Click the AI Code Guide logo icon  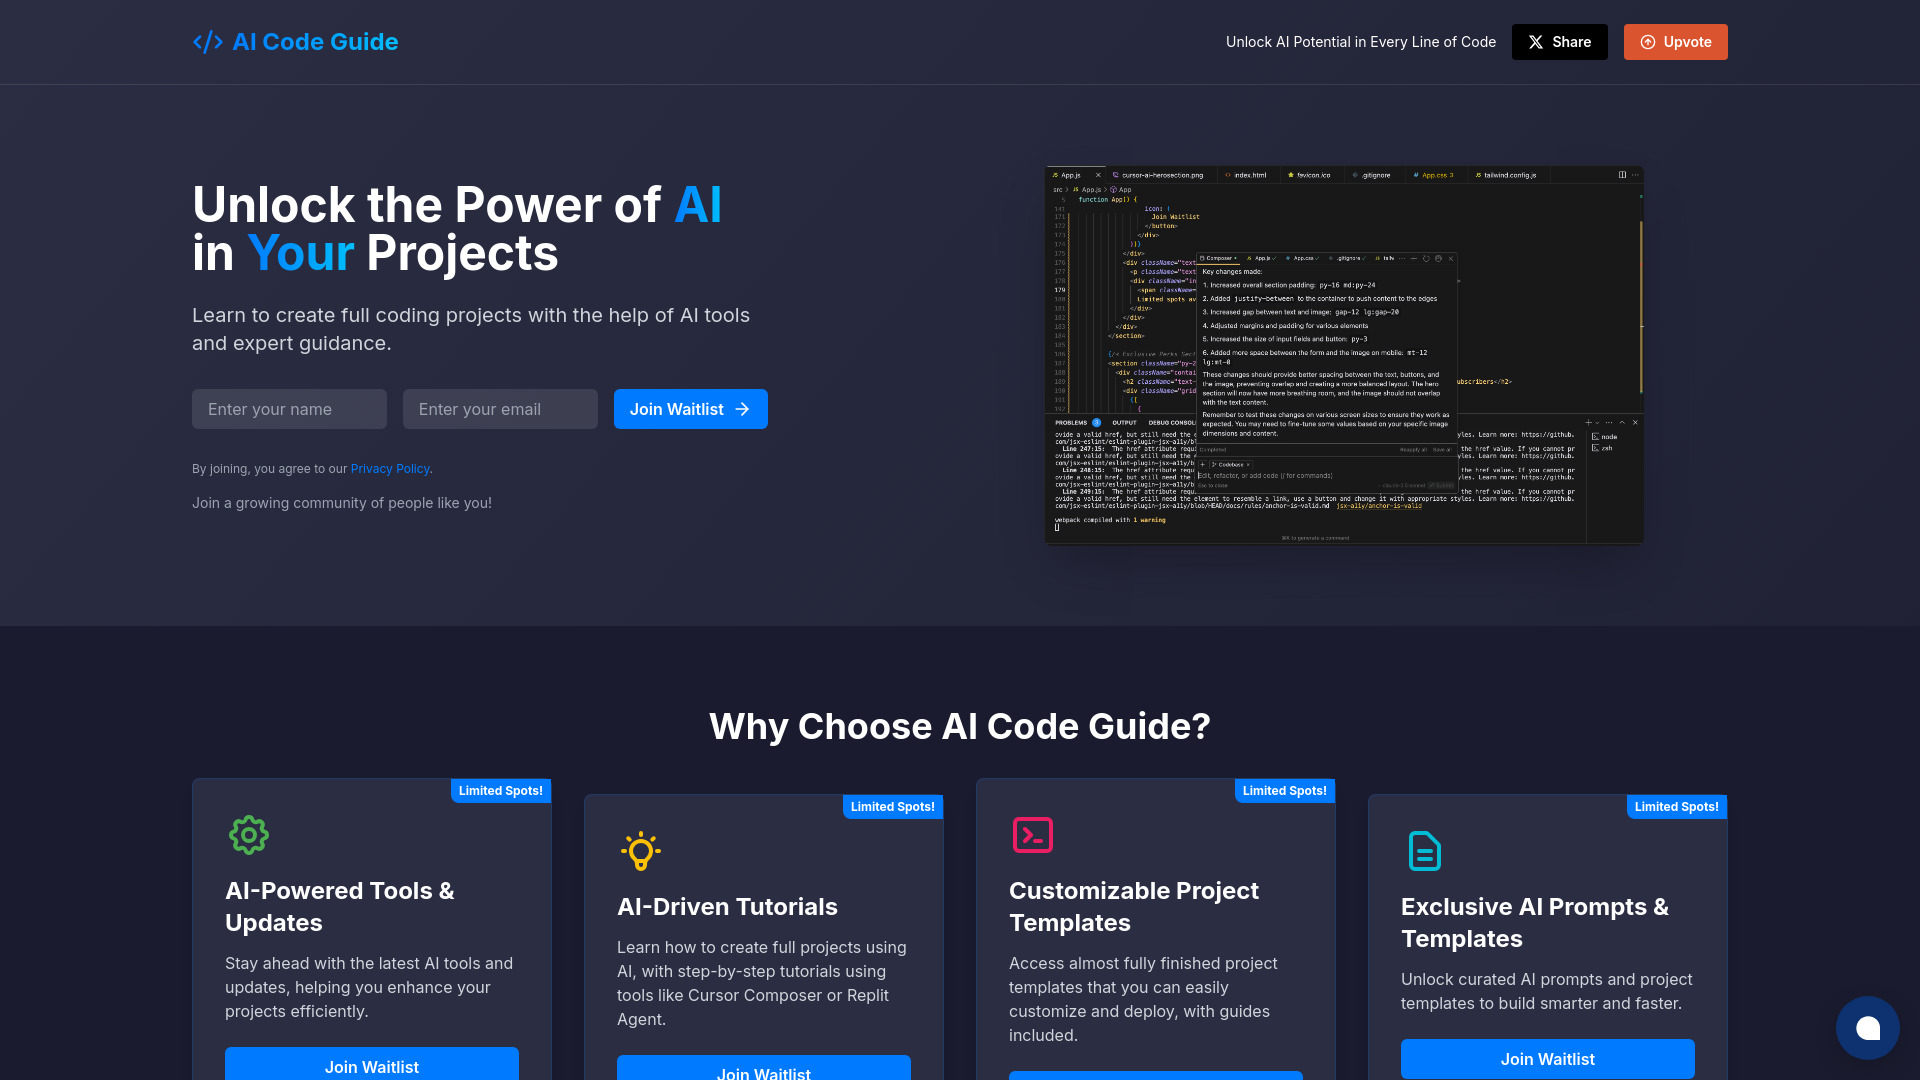206,41
